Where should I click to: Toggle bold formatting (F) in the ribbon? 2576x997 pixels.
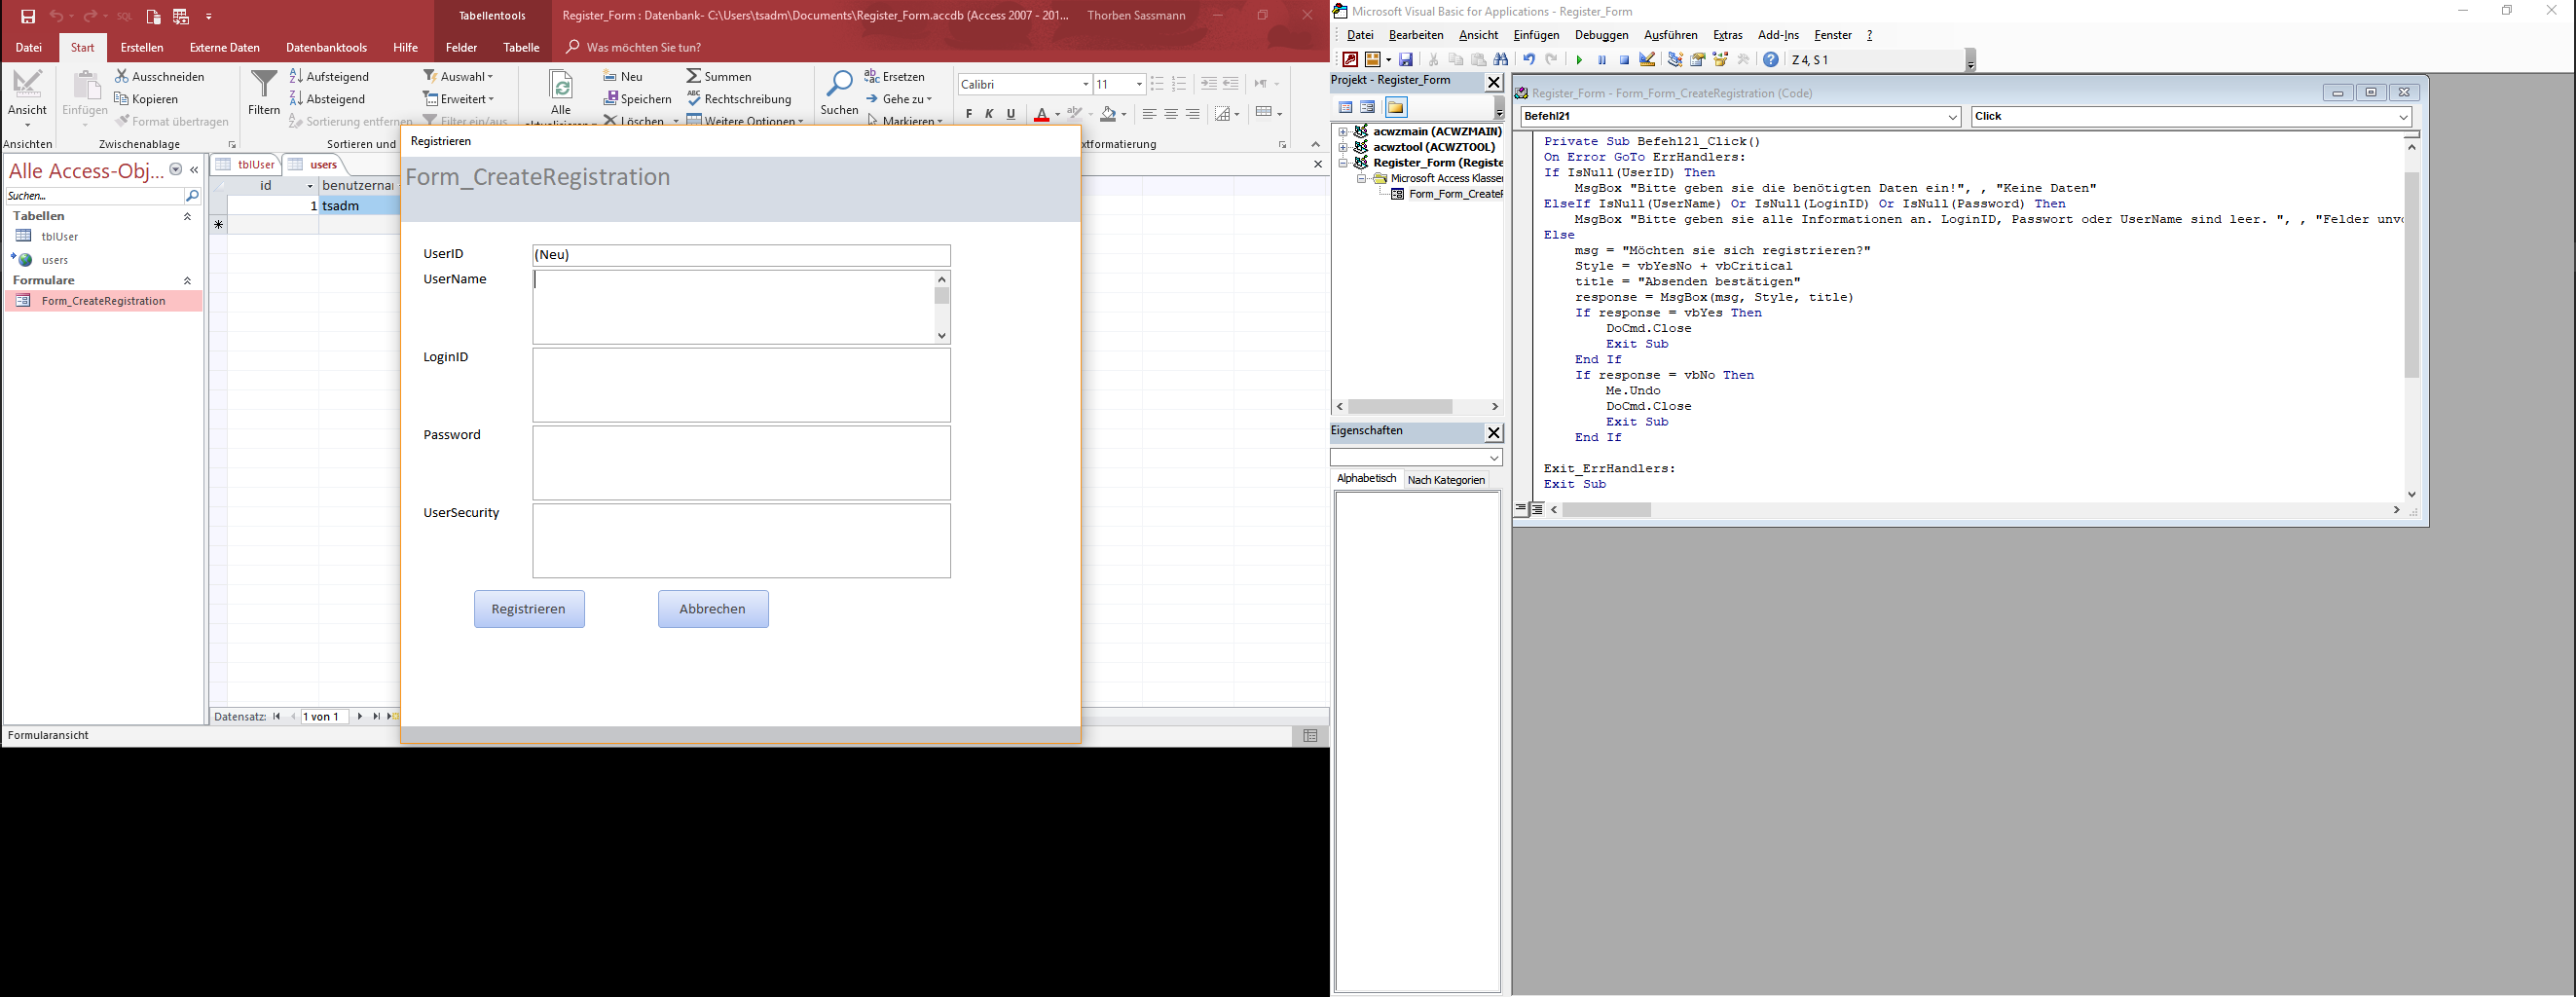pos(968,115)
